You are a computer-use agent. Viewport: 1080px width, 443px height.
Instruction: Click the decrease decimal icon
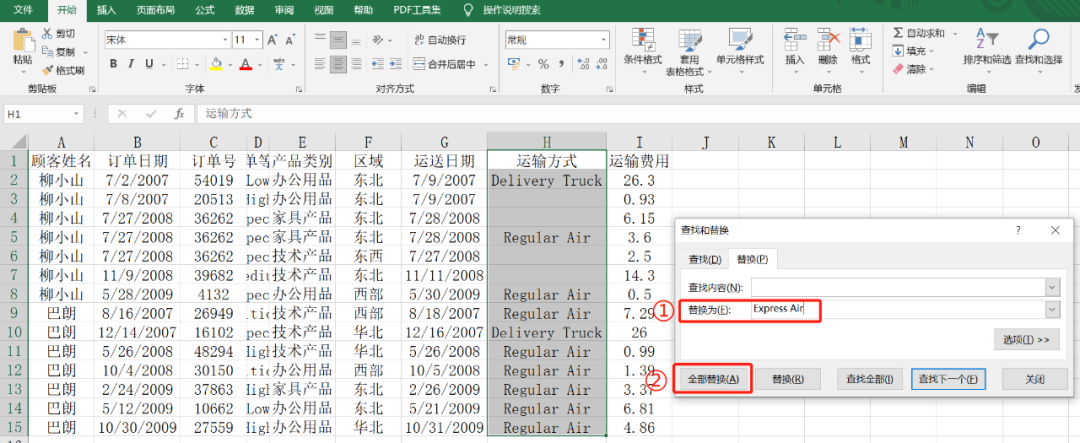click(x=601, y=64)
